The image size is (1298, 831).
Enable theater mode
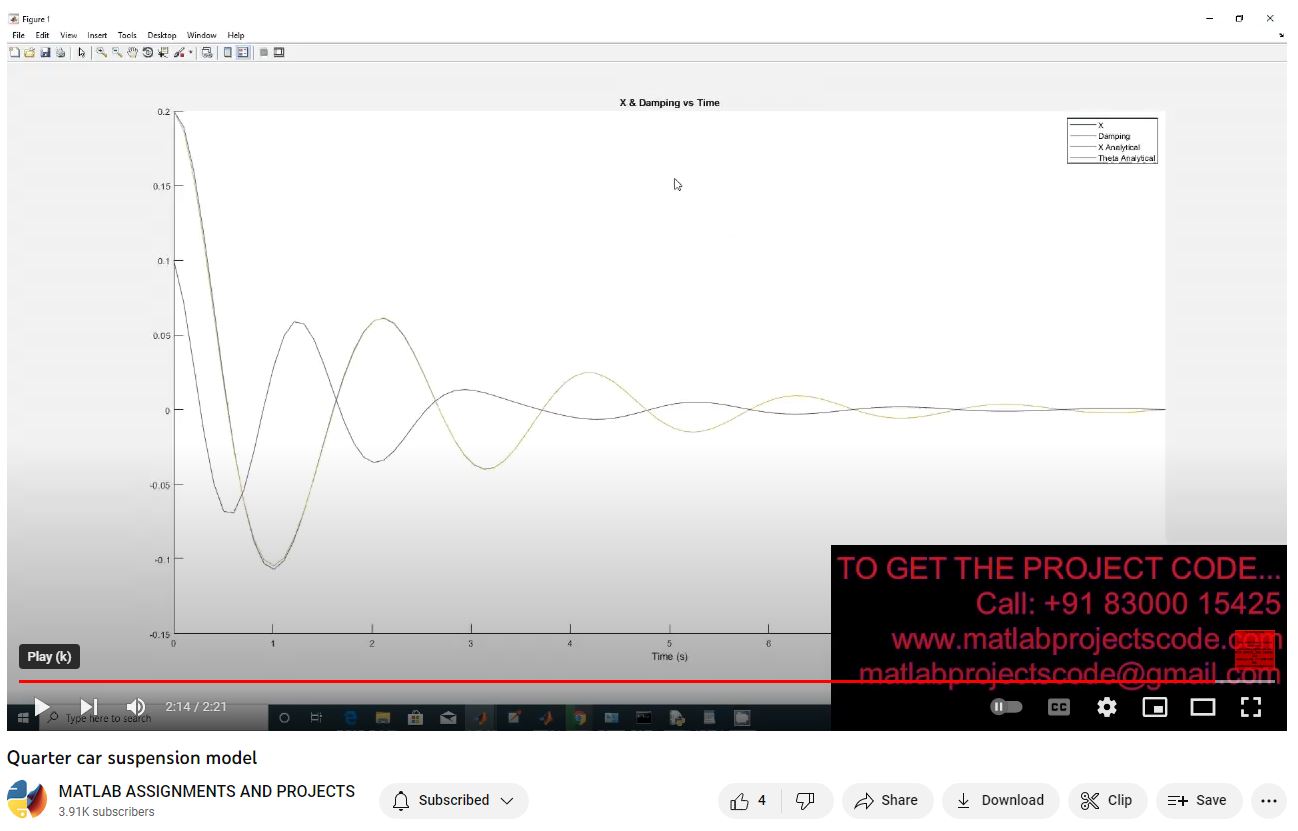[x=1203, y=707]
